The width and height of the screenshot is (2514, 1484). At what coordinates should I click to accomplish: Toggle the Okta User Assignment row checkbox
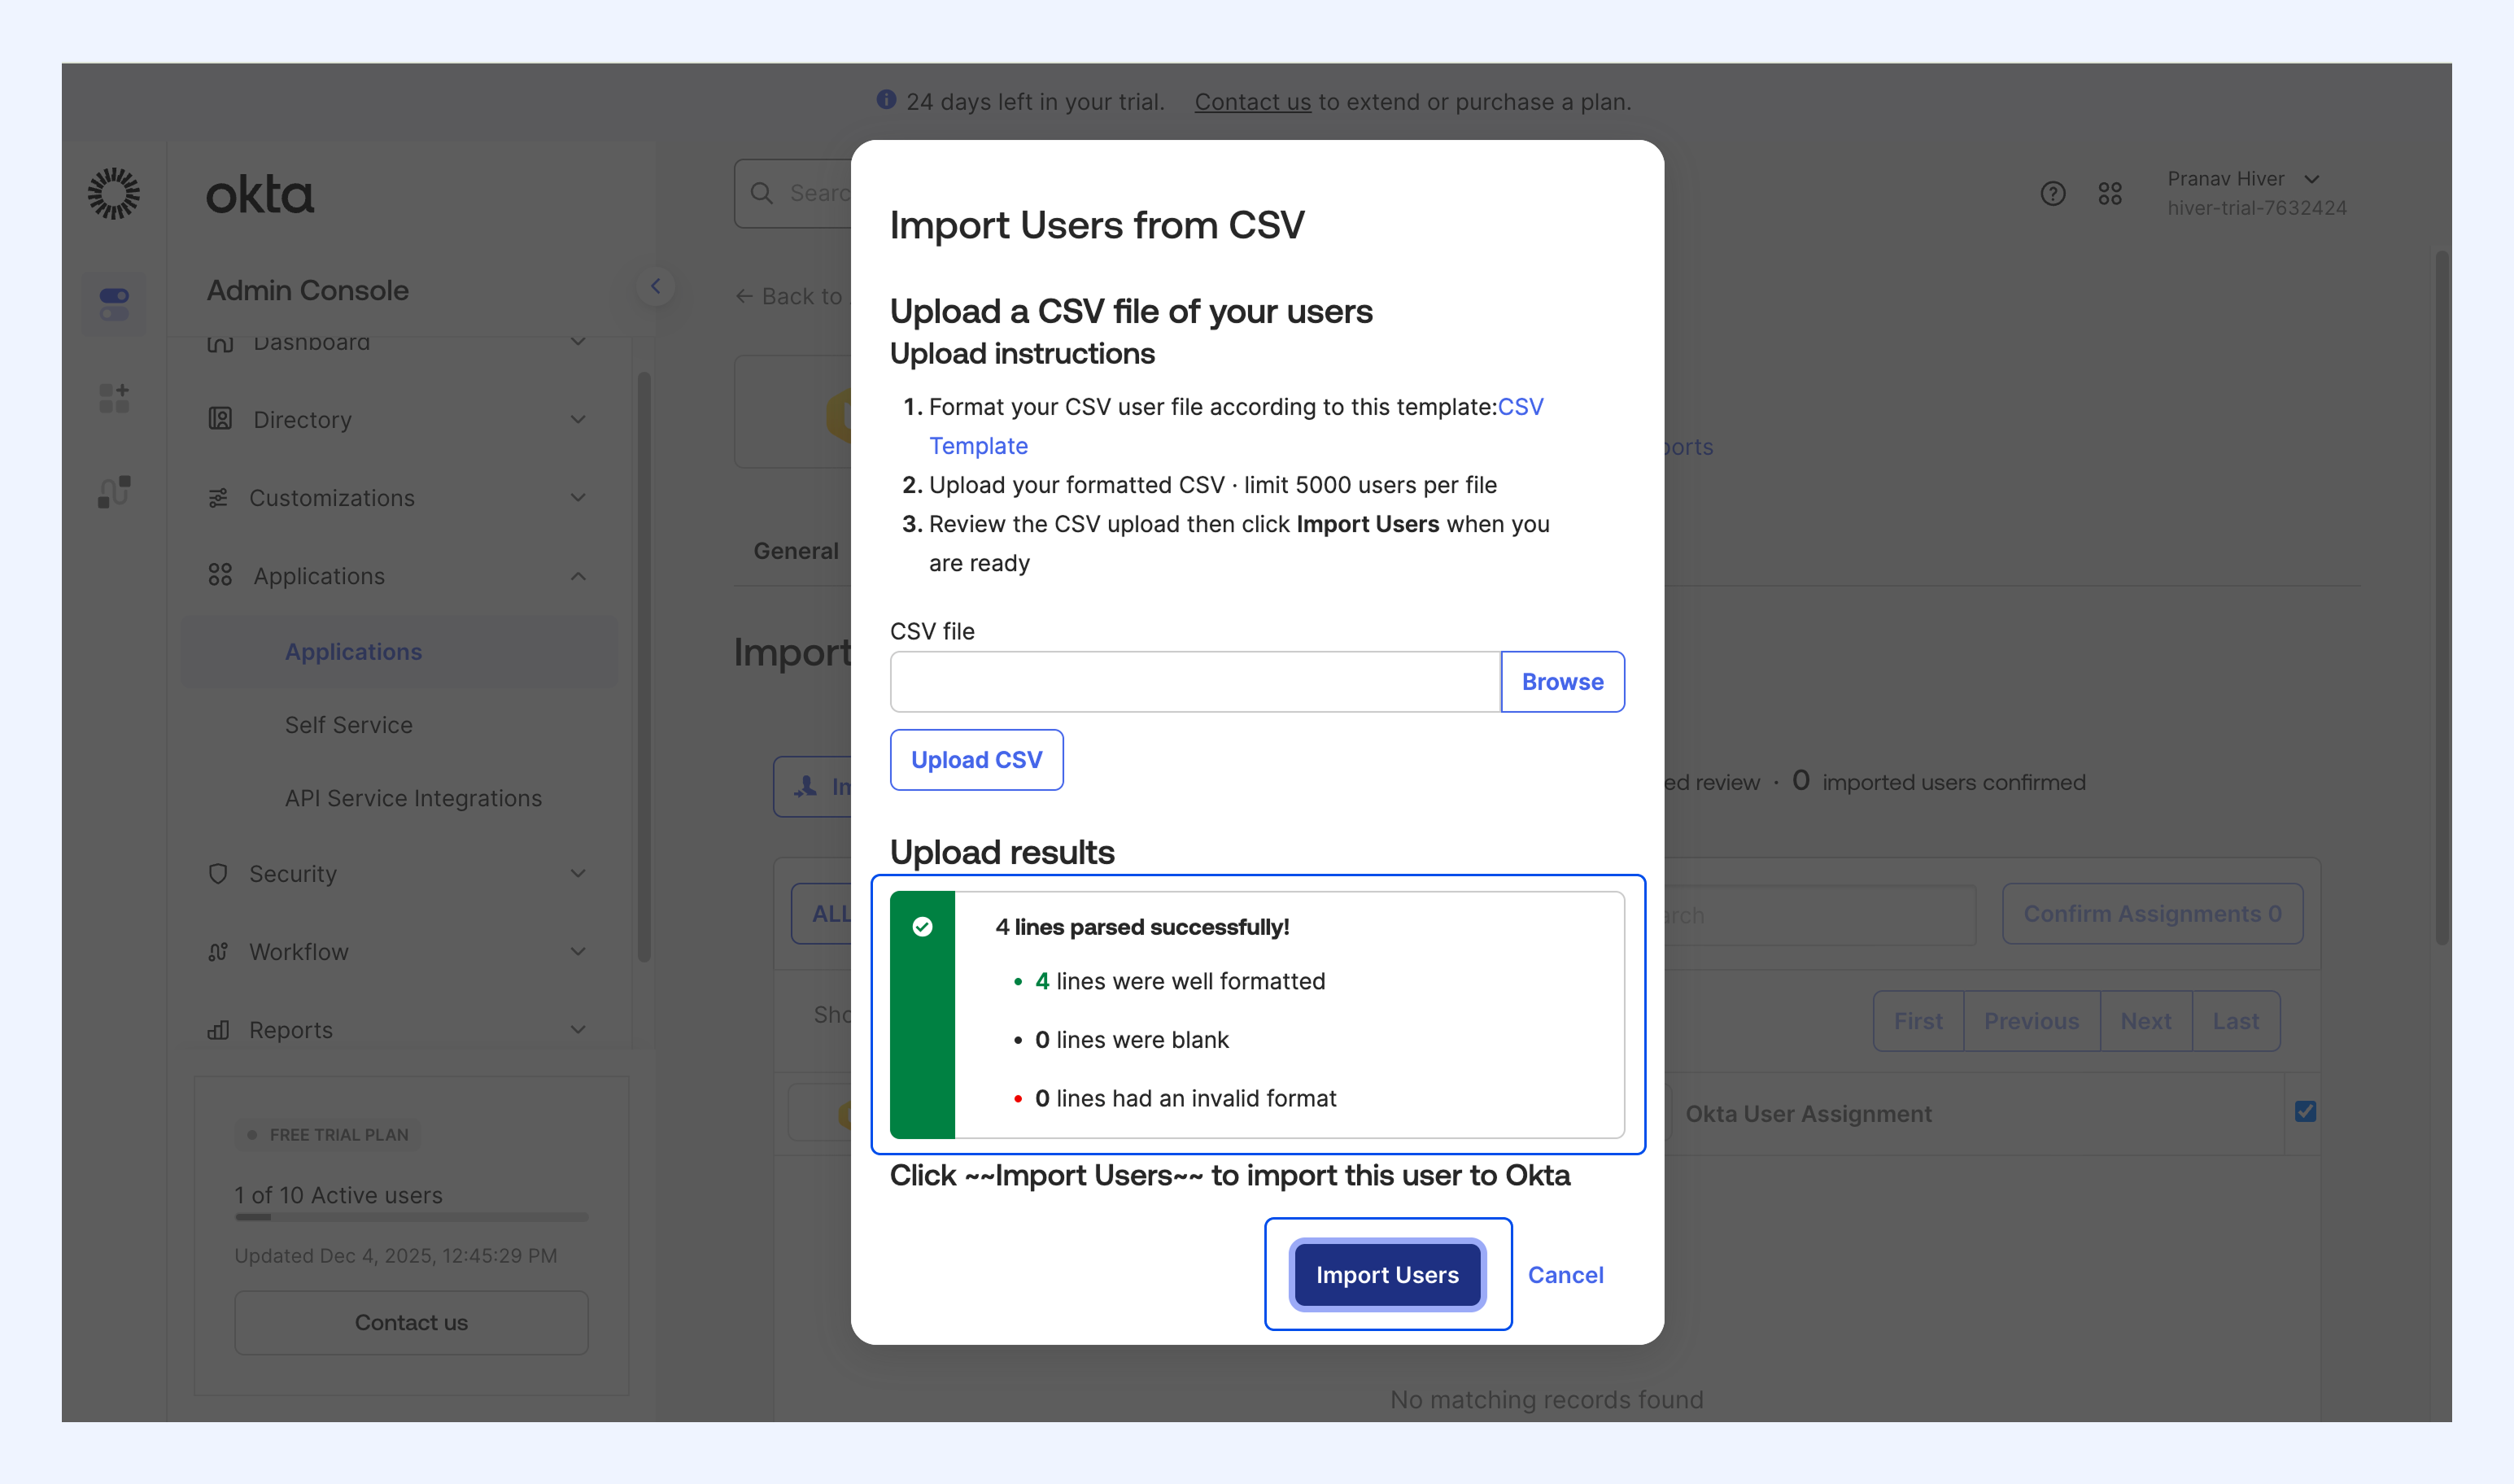click(2306, 1111)
